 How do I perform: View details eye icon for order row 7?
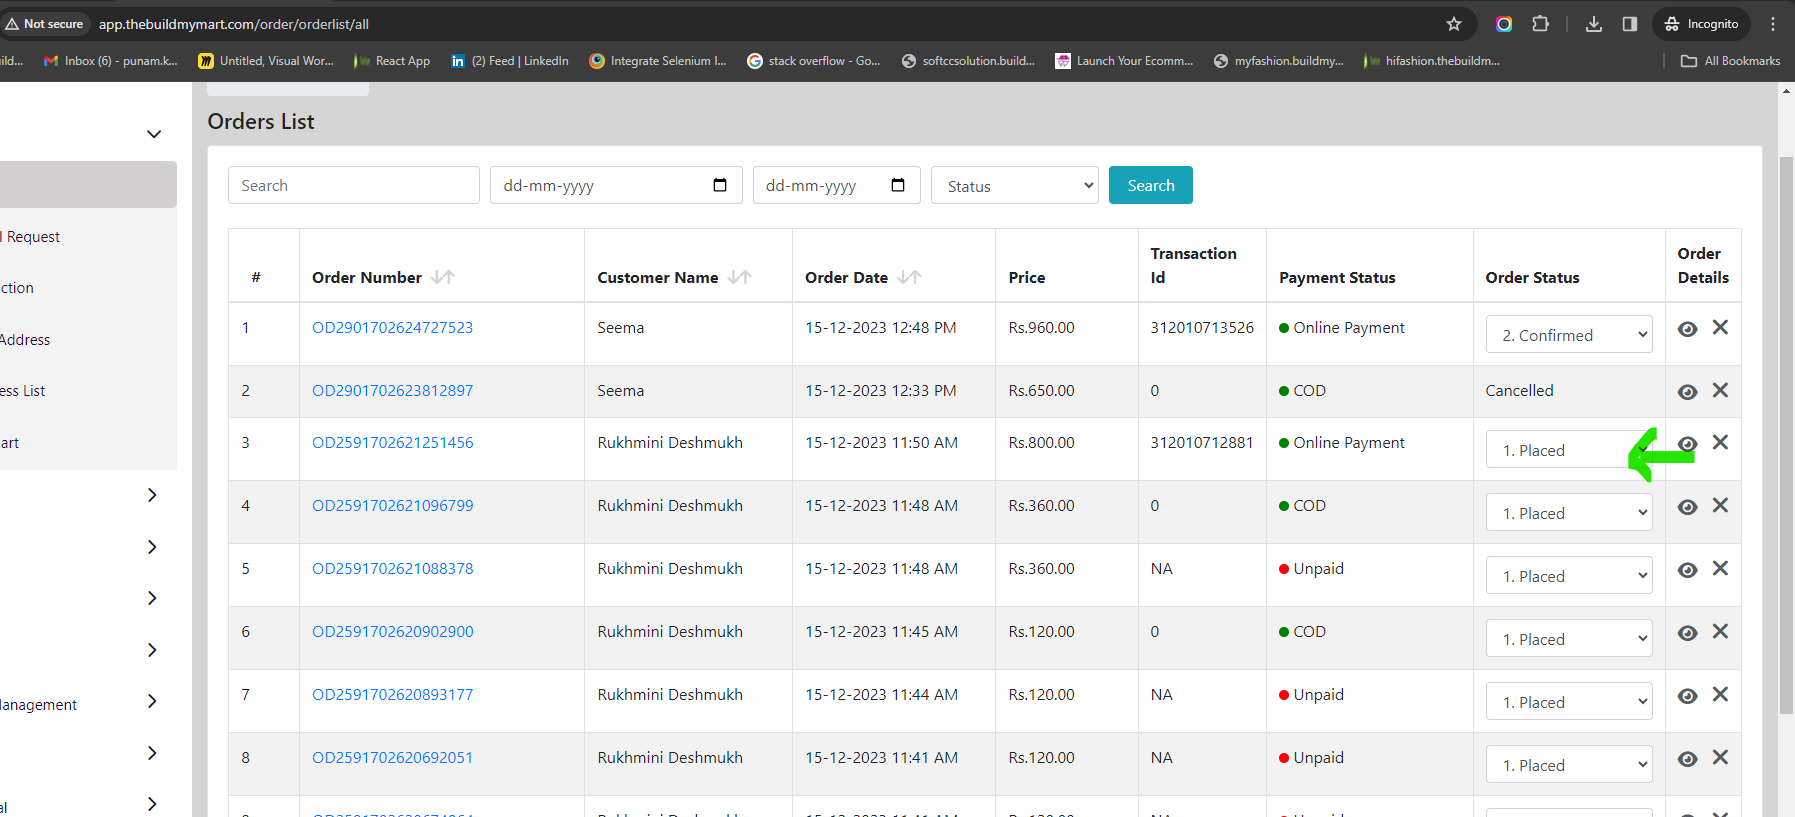[x=1687, y=696]
